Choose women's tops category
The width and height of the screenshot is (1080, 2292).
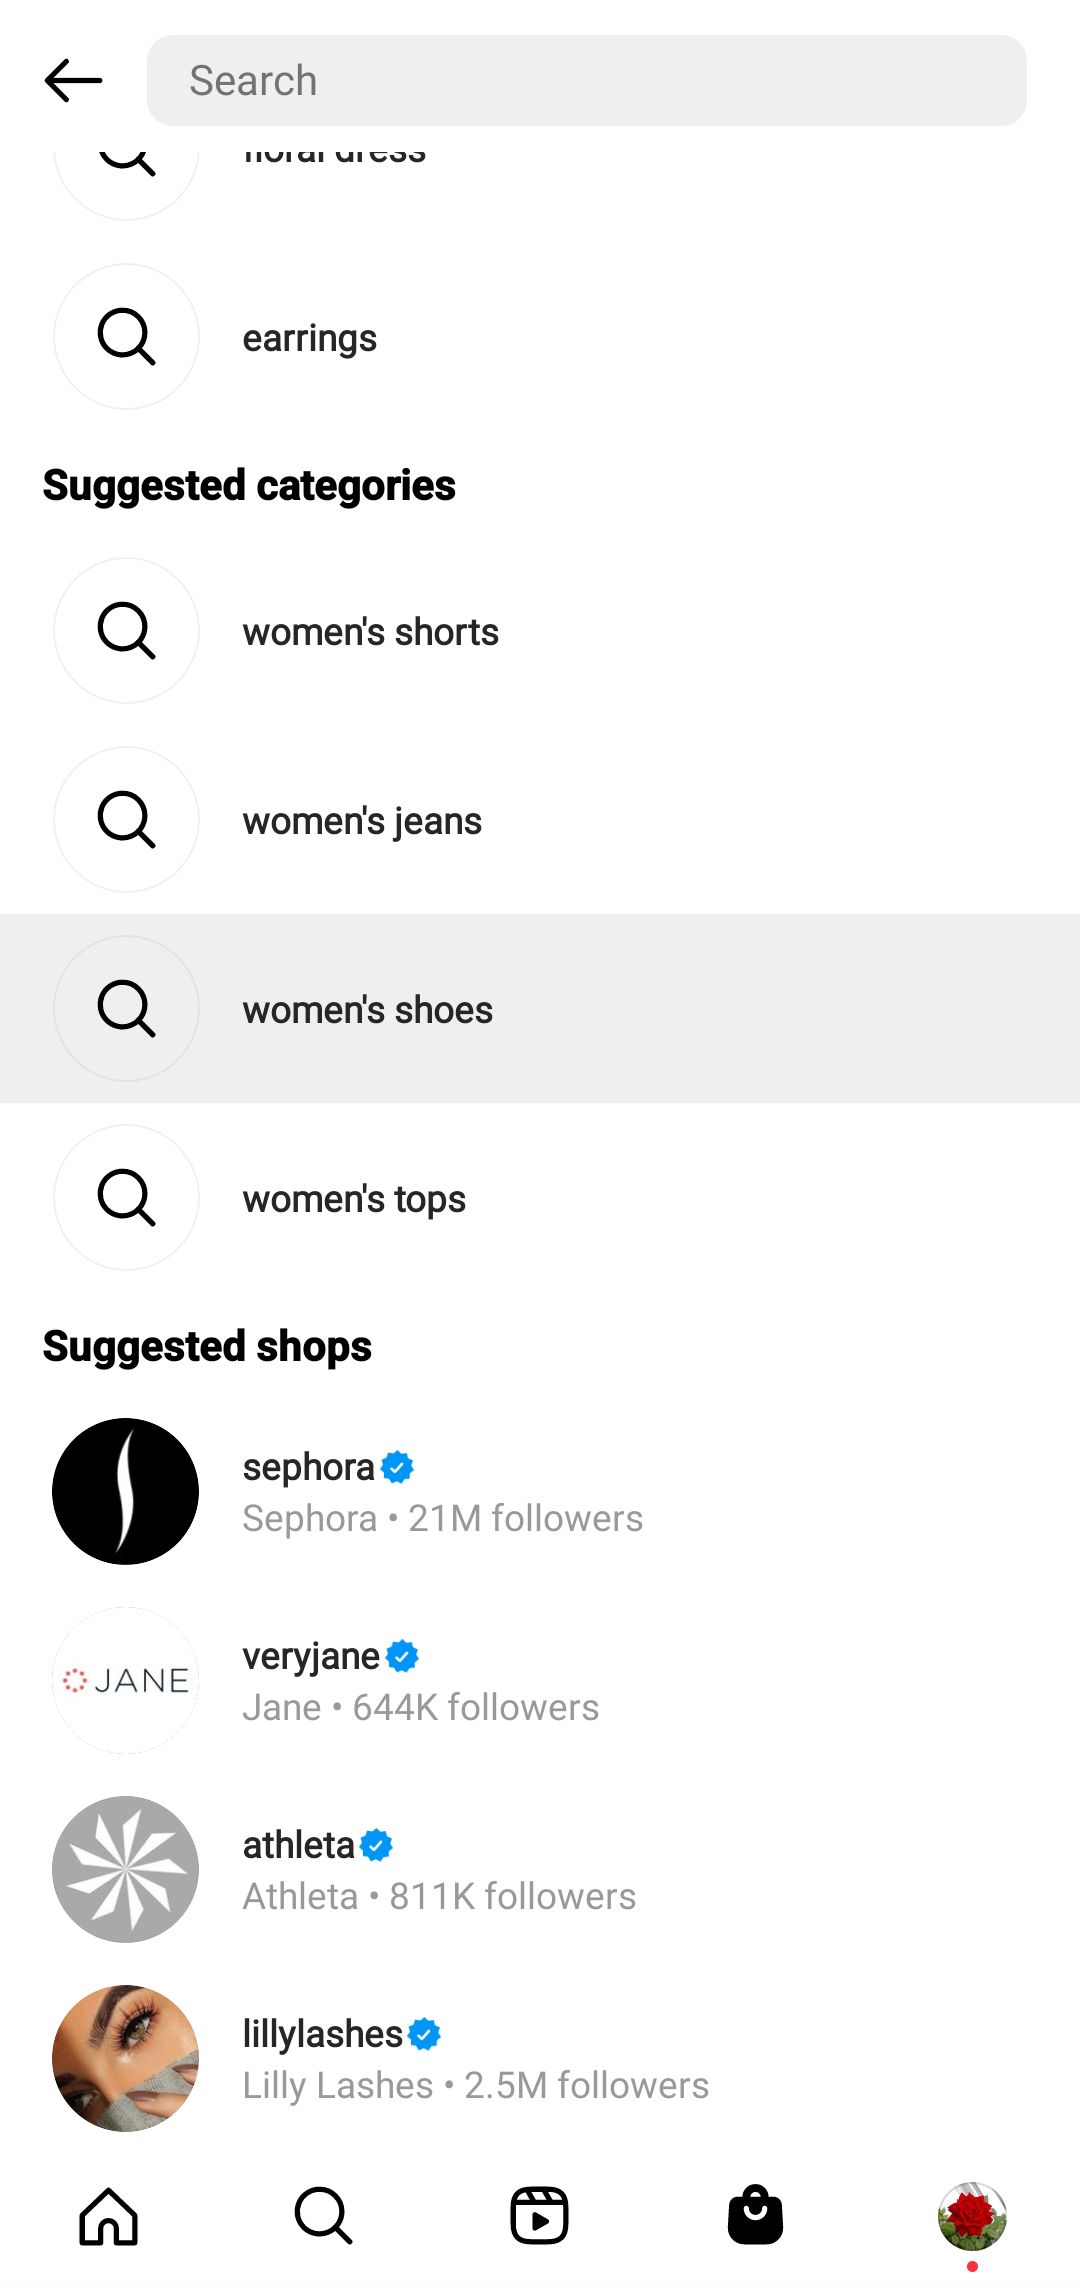click(x=540, y=1198)
